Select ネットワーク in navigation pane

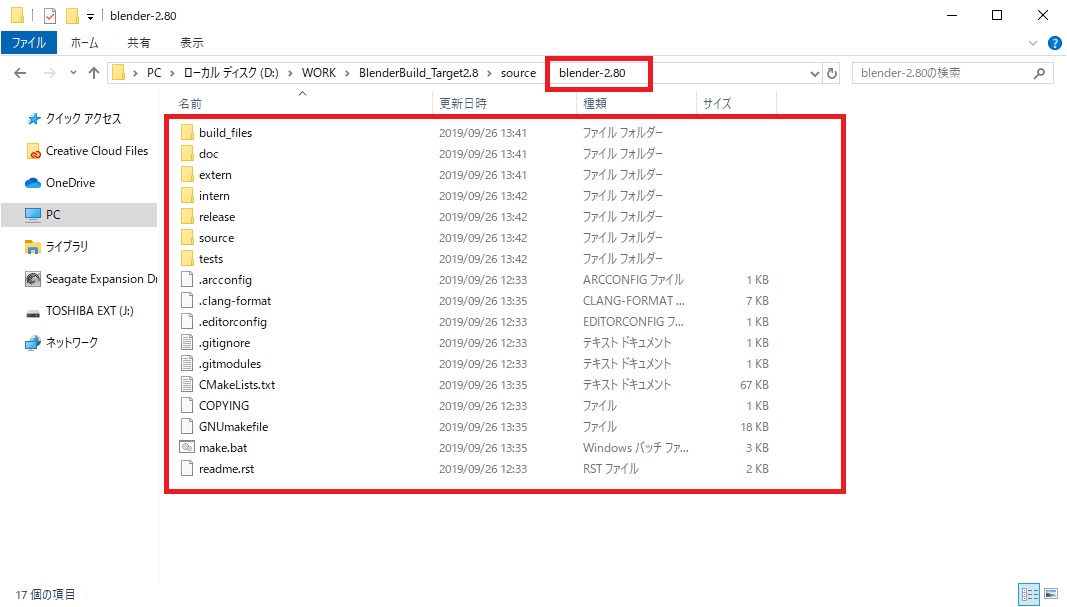pos(71,343)
